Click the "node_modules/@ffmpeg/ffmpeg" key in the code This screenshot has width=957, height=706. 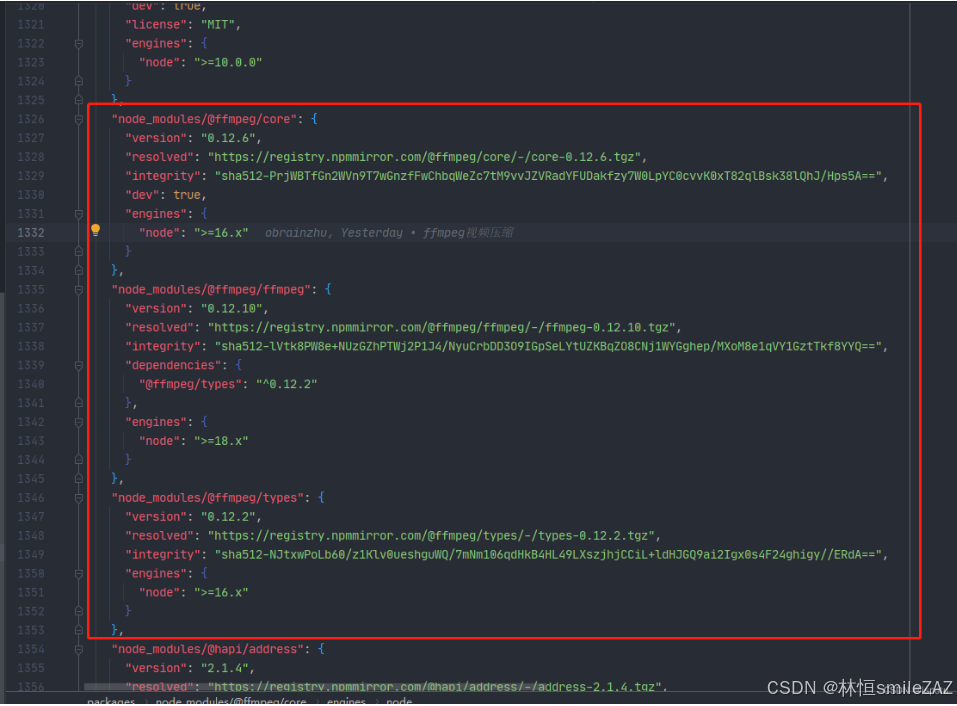coord(211,290)
